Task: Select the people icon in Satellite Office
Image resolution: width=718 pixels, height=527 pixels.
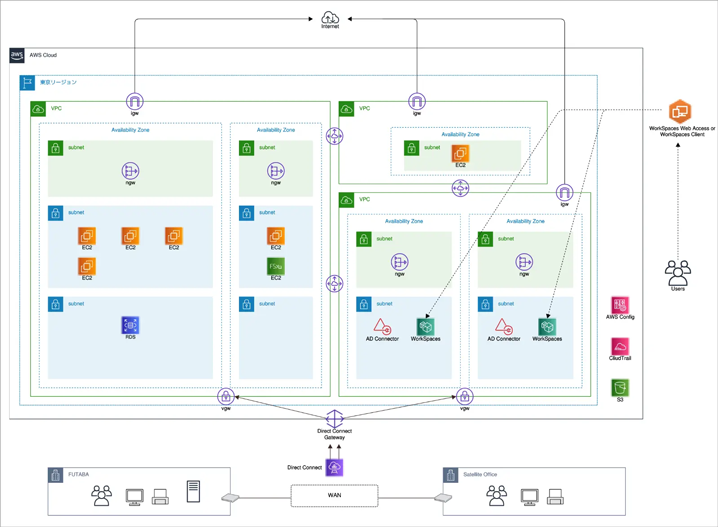Action: pyautogui.click(x=496, y=495)
